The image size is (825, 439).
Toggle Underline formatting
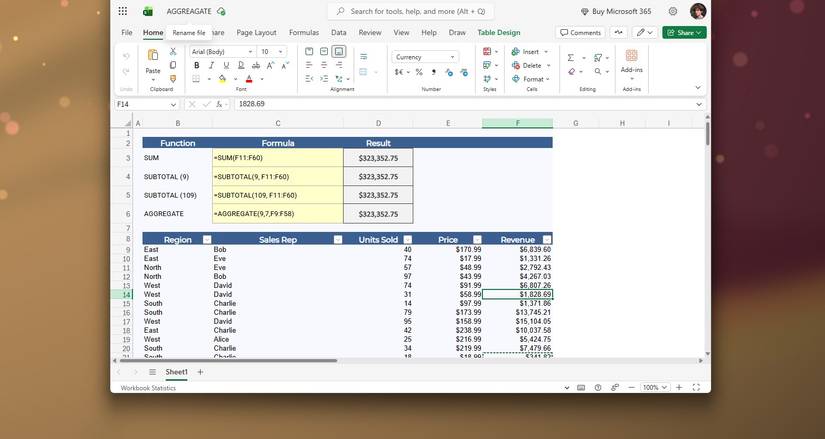(x=226, y=65)
